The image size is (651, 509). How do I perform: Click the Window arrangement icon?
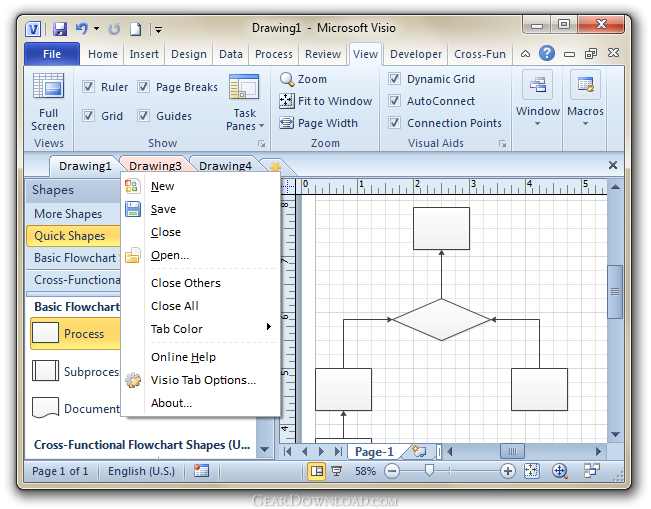coord(537,85)
